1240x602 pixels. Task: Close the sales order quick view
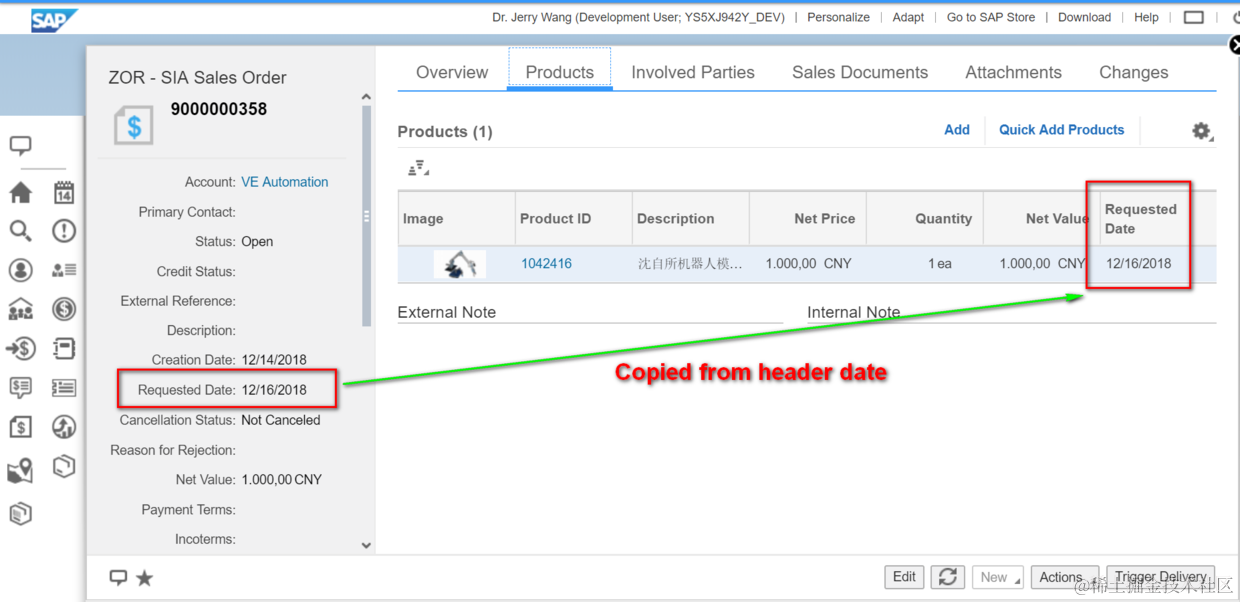pos(1234,45)
